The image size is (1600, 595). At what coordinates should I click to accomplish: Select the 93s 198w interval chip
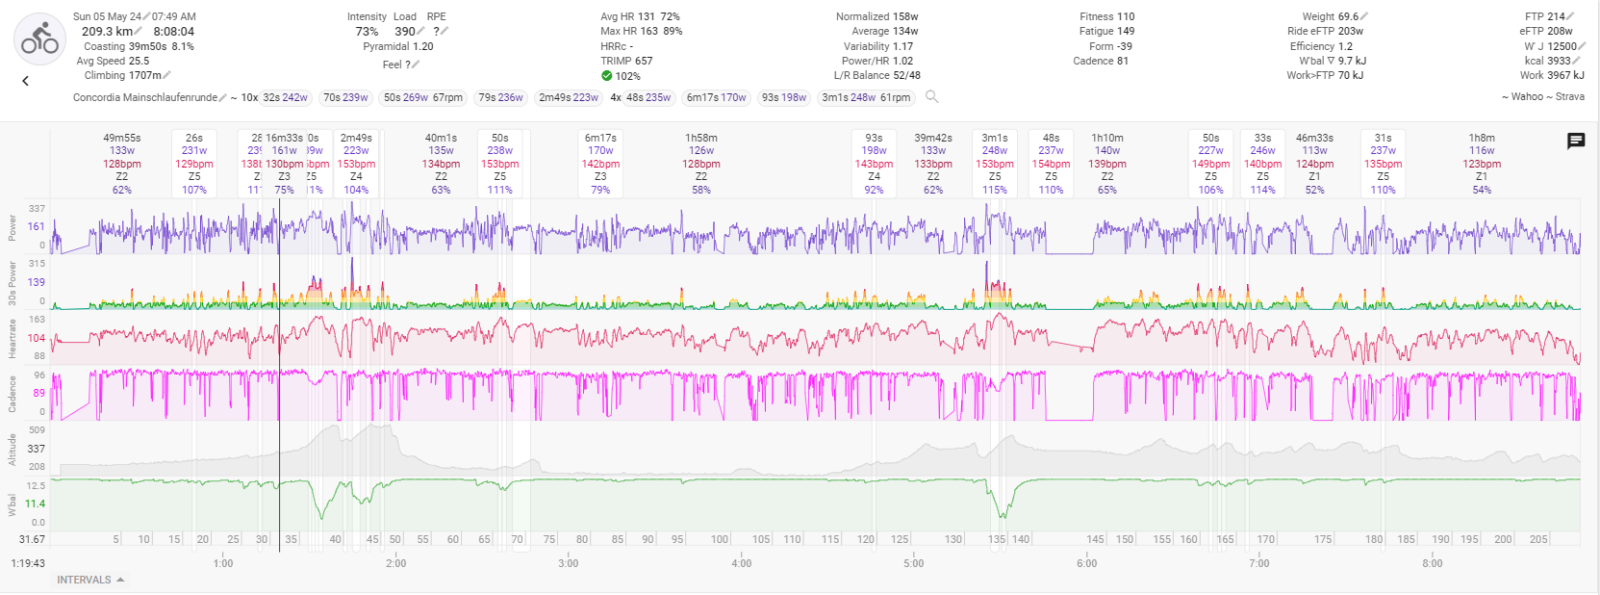pyautogui.click(x=784, y=98)
